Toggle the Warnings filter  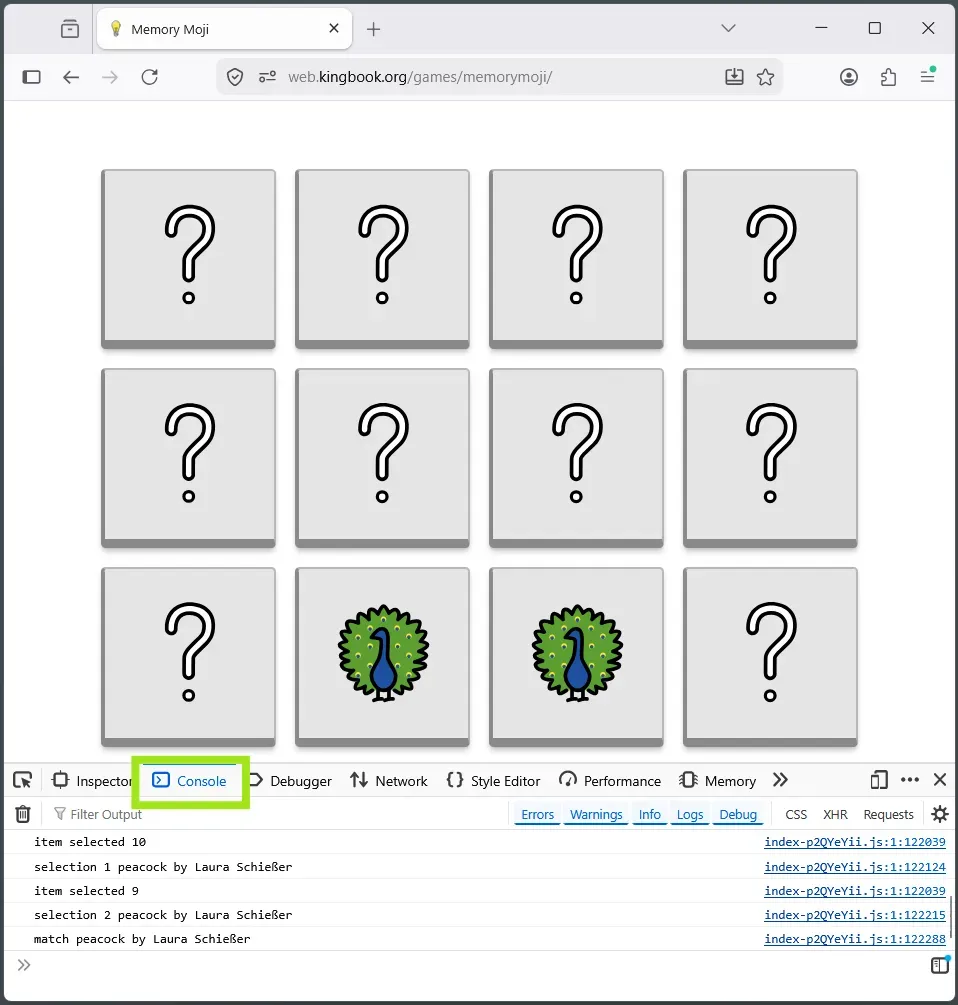(596, 815)
